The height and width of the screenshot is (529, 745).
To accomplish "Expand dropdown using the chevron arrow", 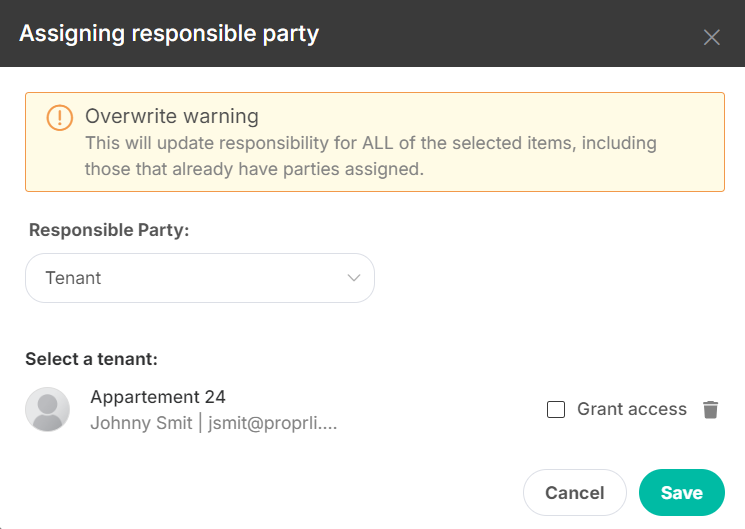I will [x=353, y=278].
